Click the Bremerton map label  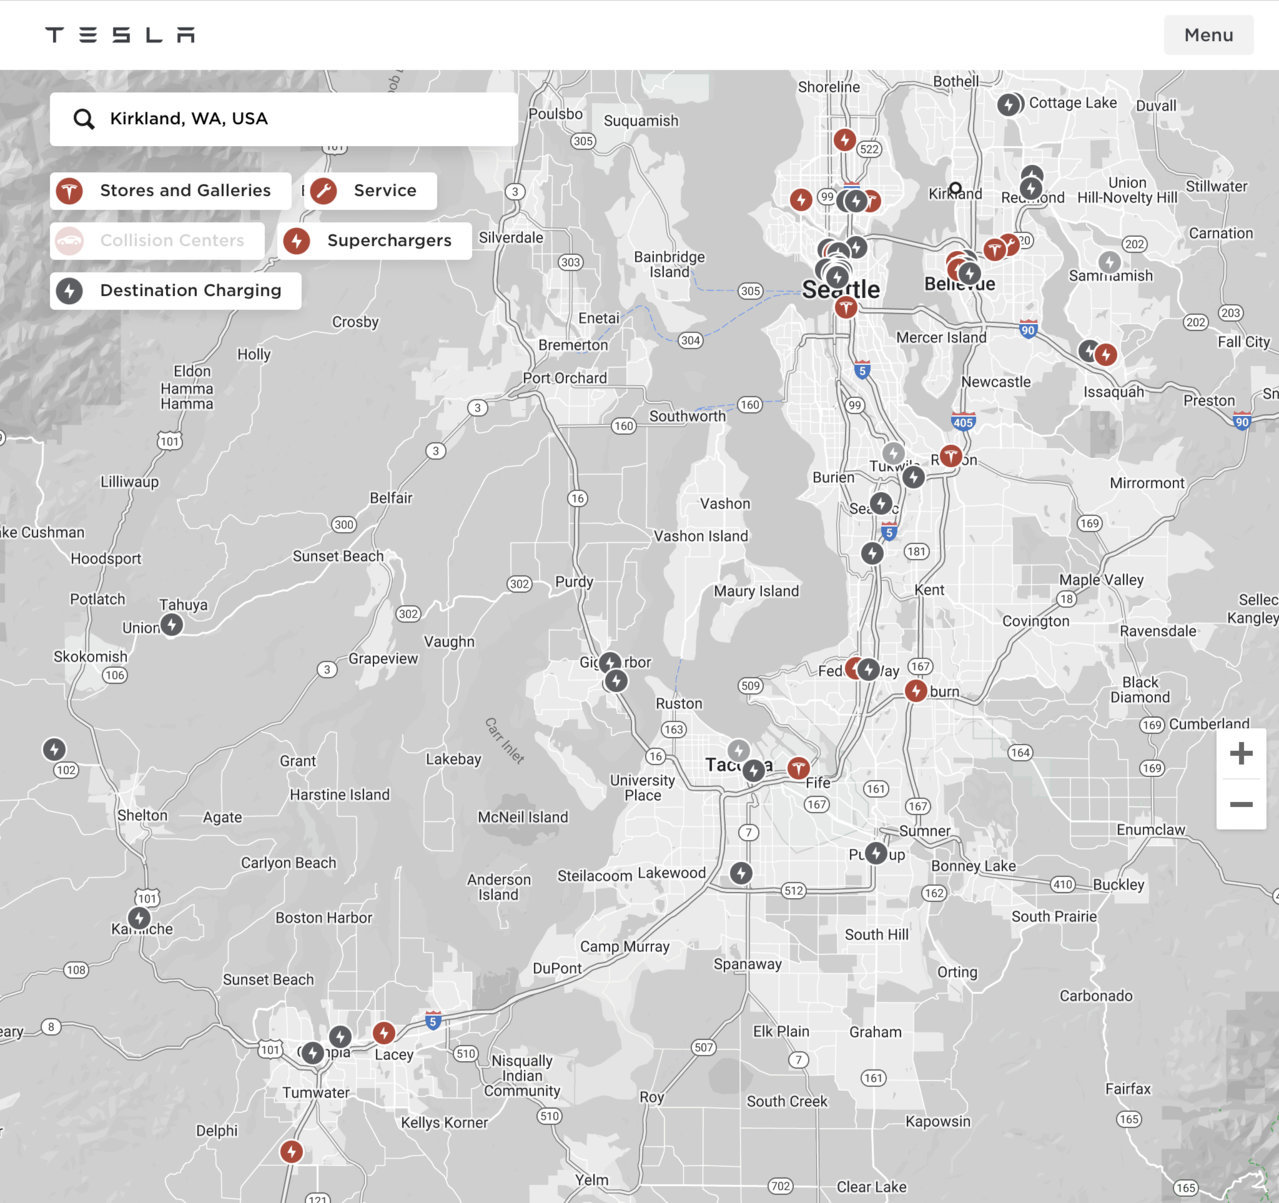pyautogui.click(x=573, y=345)
